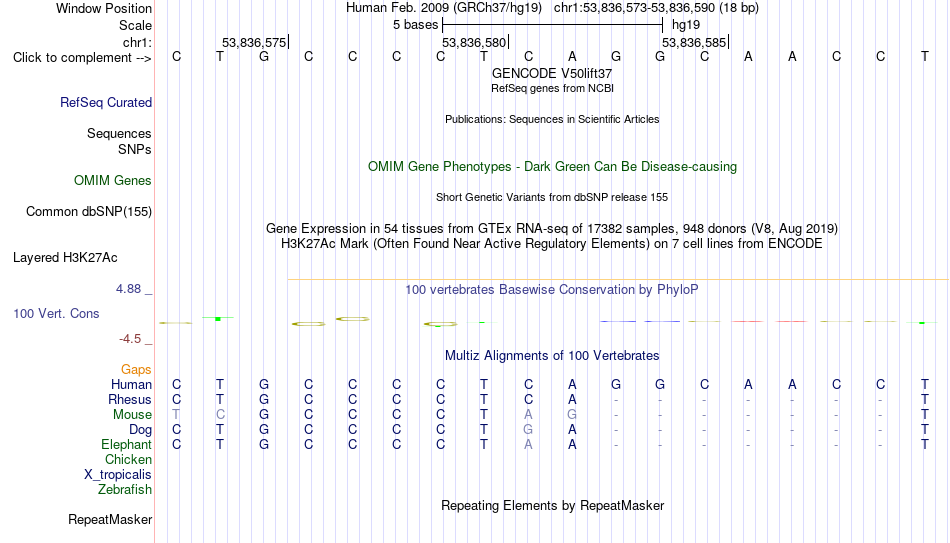Screen dimensions: 950x543
Task: Click the pale A in the Elephant row
Action: click(x=528, y=445)
